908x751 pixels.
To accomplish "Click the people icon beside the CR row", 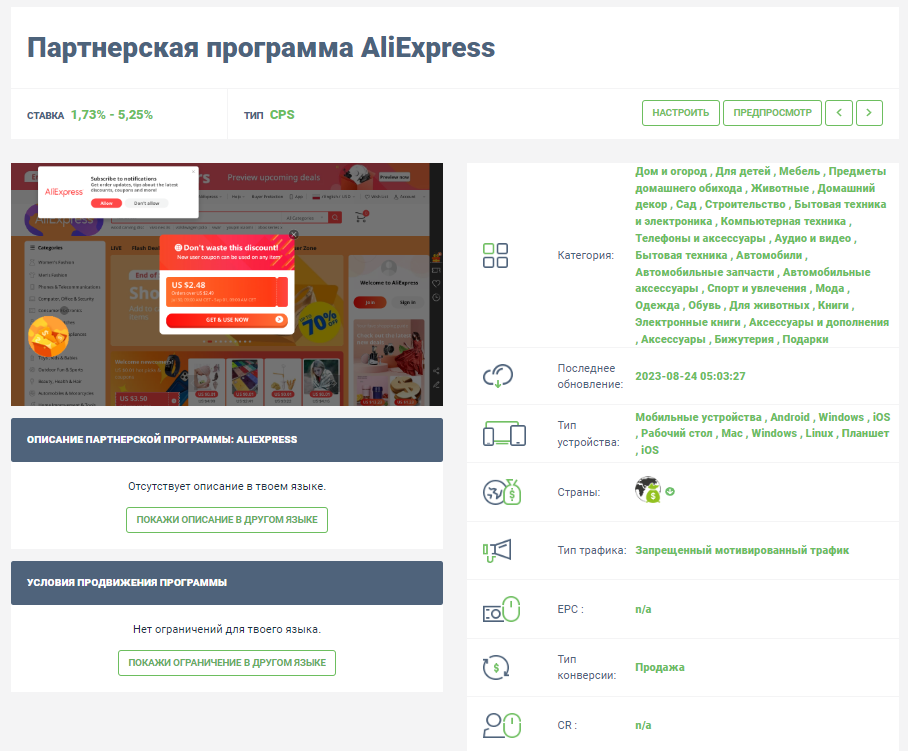I will 503,725.
